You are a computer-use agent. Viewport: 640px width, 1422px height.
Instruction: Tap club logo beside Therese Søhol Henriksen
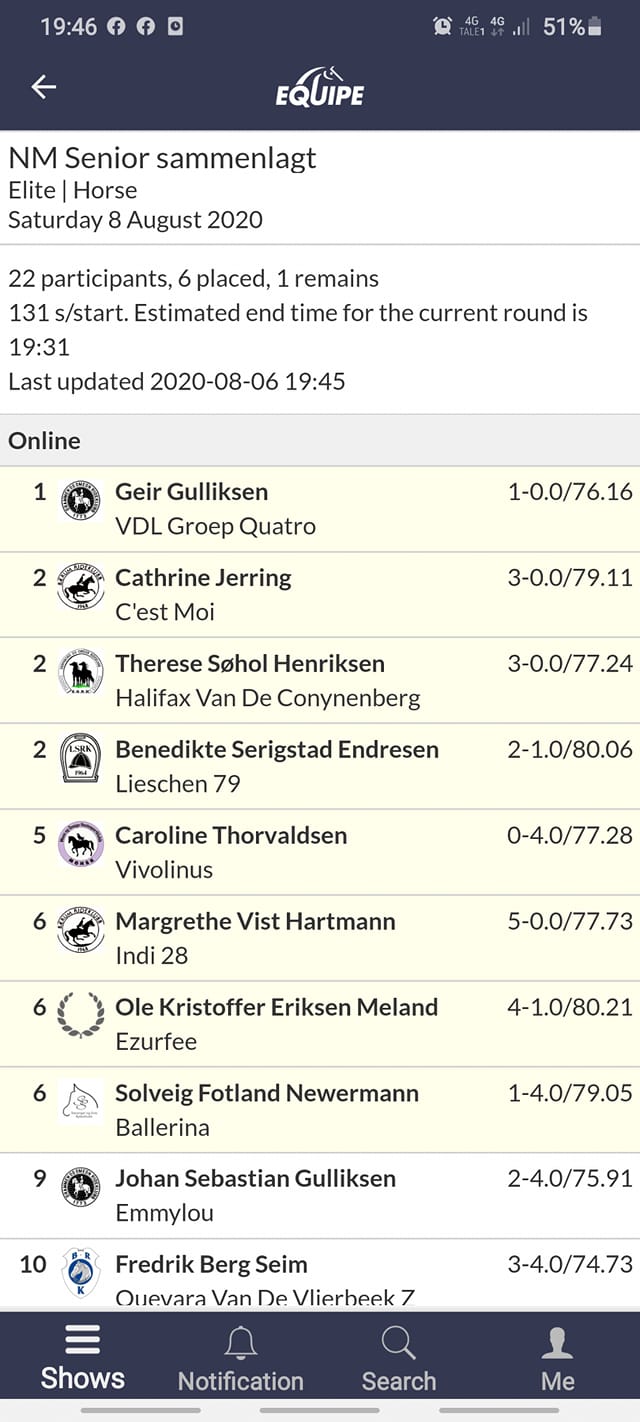click(x=80, y=674)
